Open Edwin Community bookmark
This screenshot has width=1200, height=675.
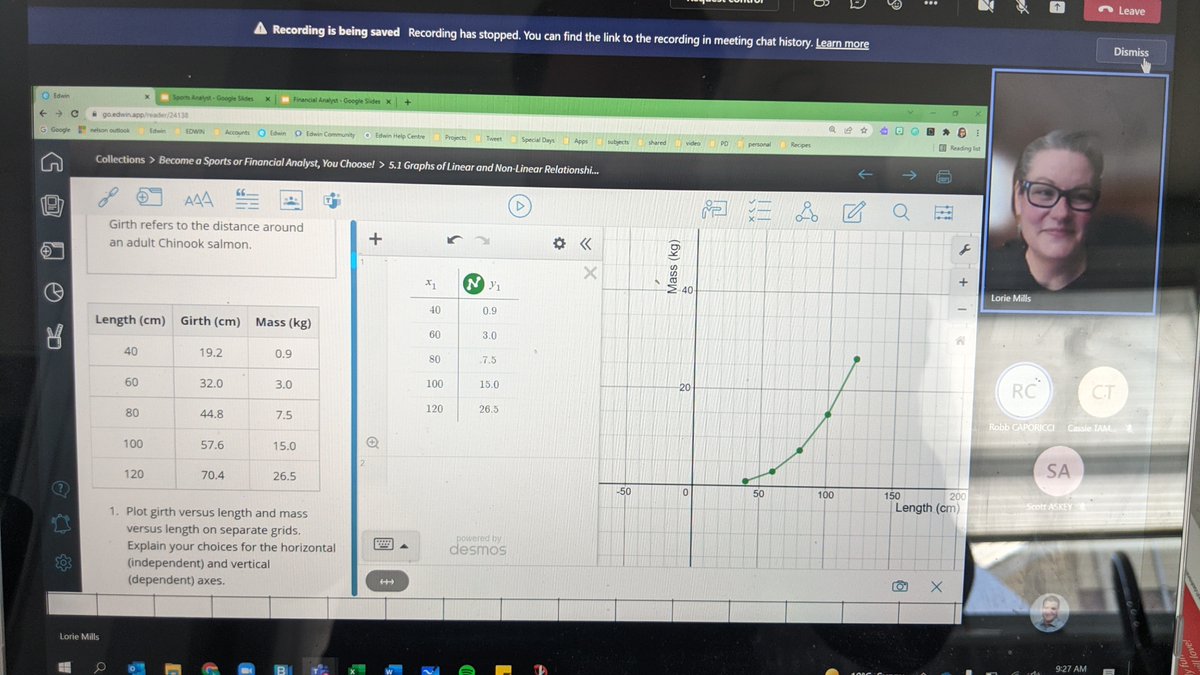tap(326, 135)
